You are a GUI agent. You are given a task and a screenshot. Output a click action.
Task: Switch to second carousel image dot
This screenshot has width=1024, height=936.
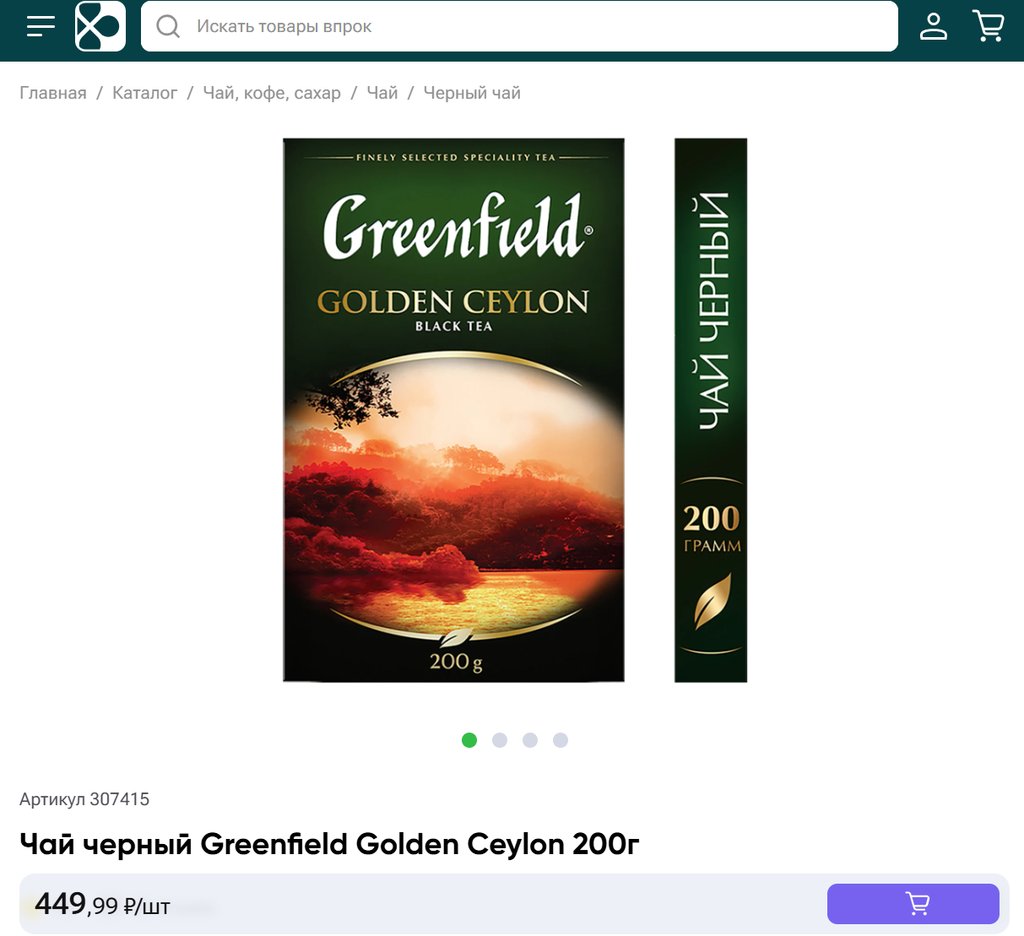pos(500,740)
